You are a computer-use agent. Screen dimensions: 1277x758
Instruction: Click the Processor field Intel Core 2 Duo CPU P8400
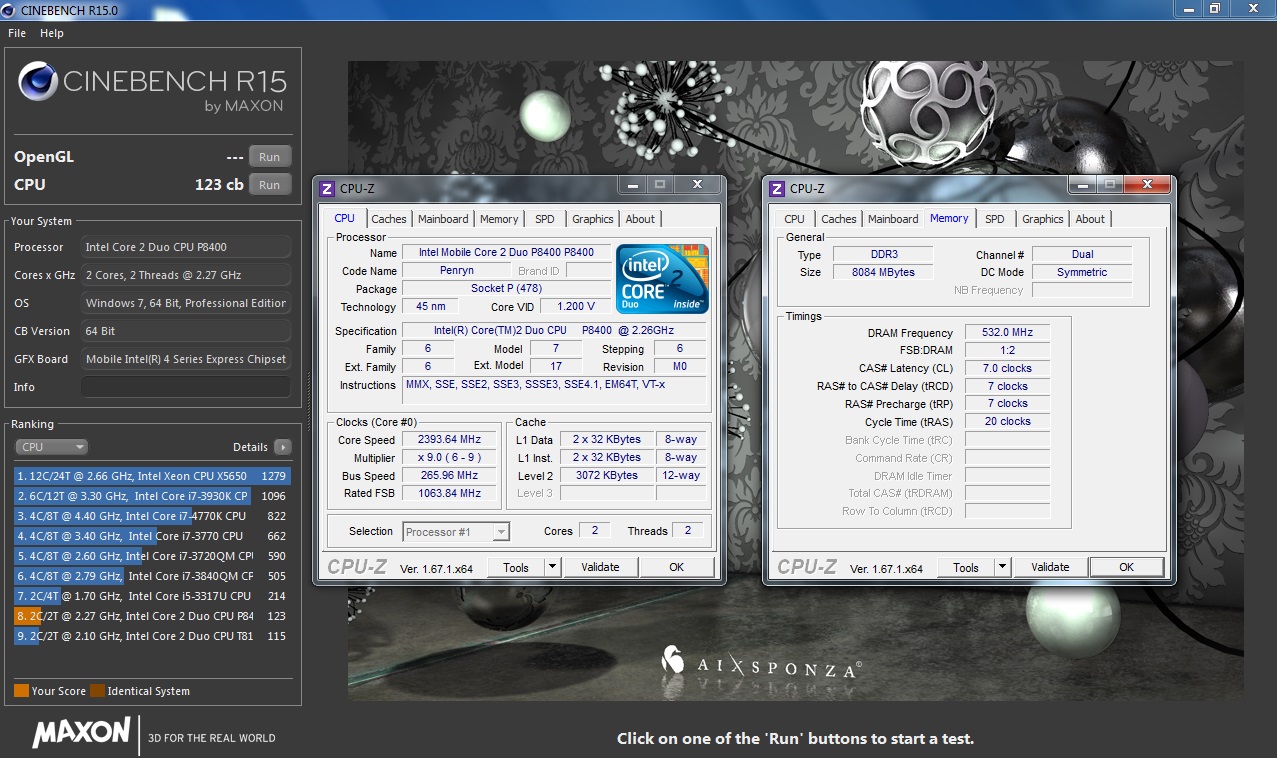[186, 247]
